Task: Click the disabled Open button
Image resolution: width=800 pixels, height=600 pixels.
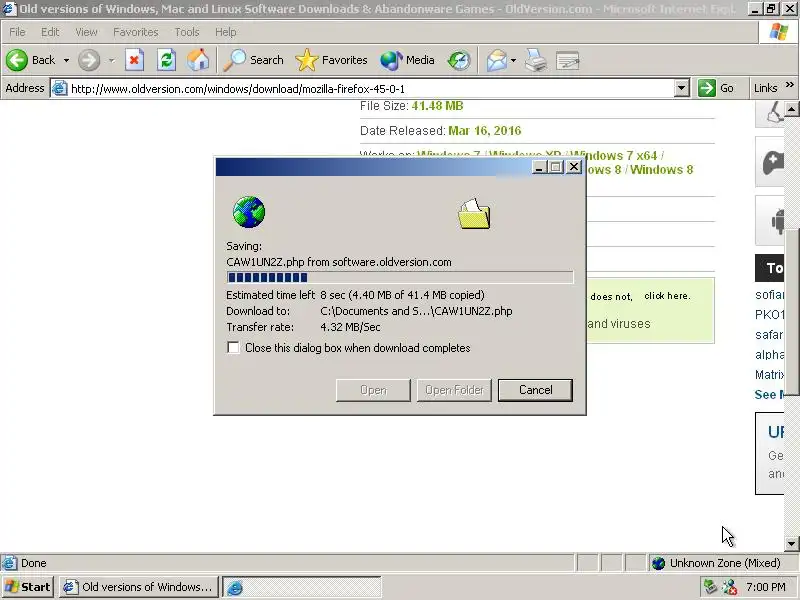Action: click(373, 390)
